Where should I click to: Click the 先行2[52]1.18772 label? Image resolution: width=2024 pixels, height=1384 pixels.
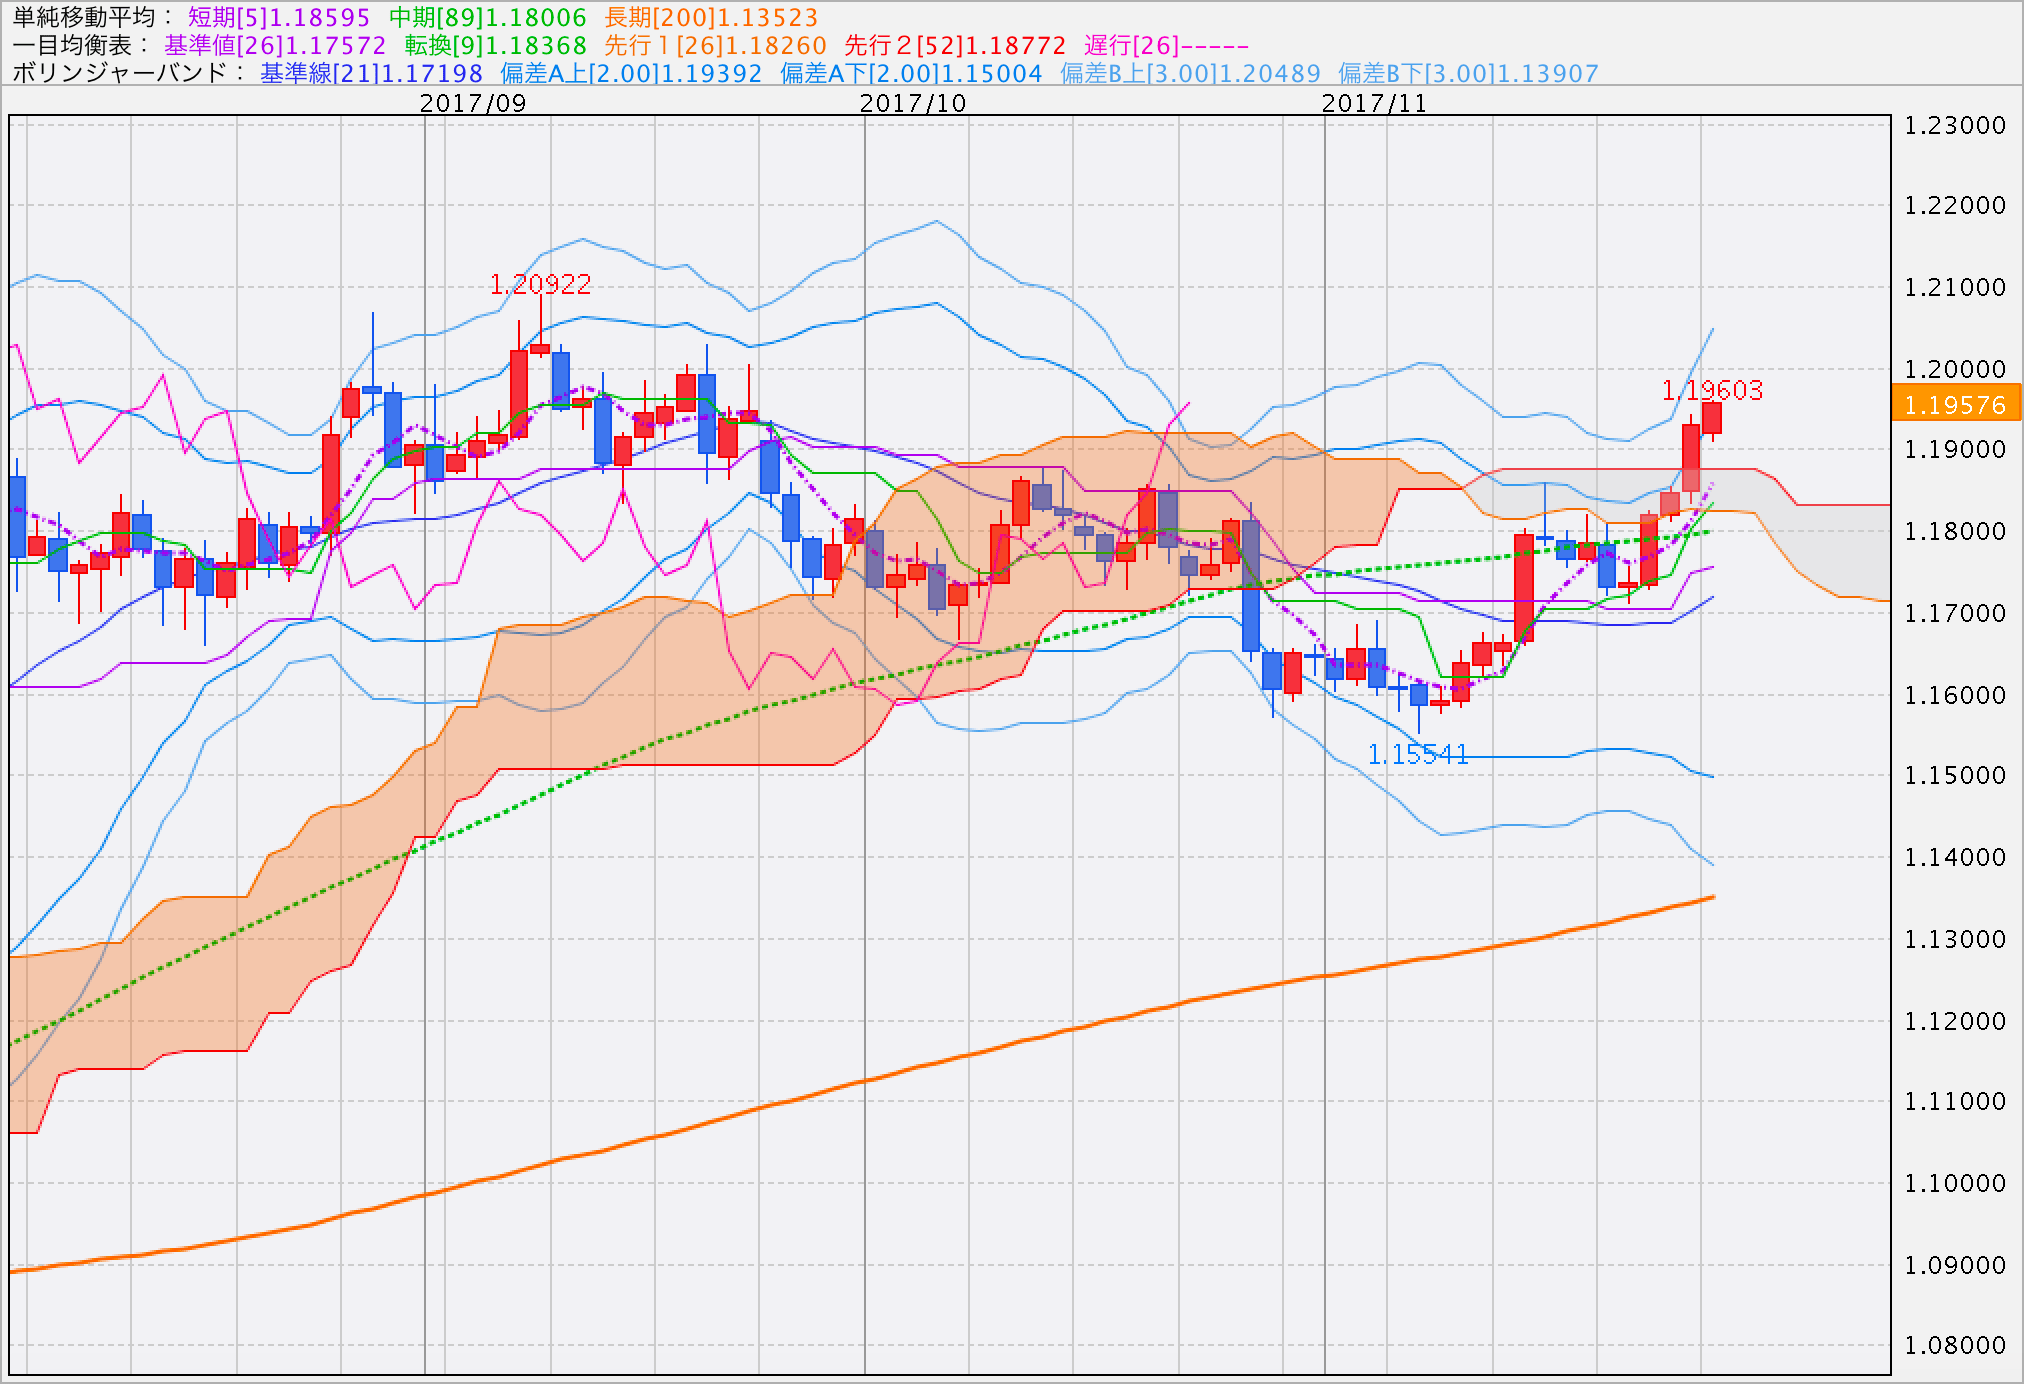[x=955, y=46]
